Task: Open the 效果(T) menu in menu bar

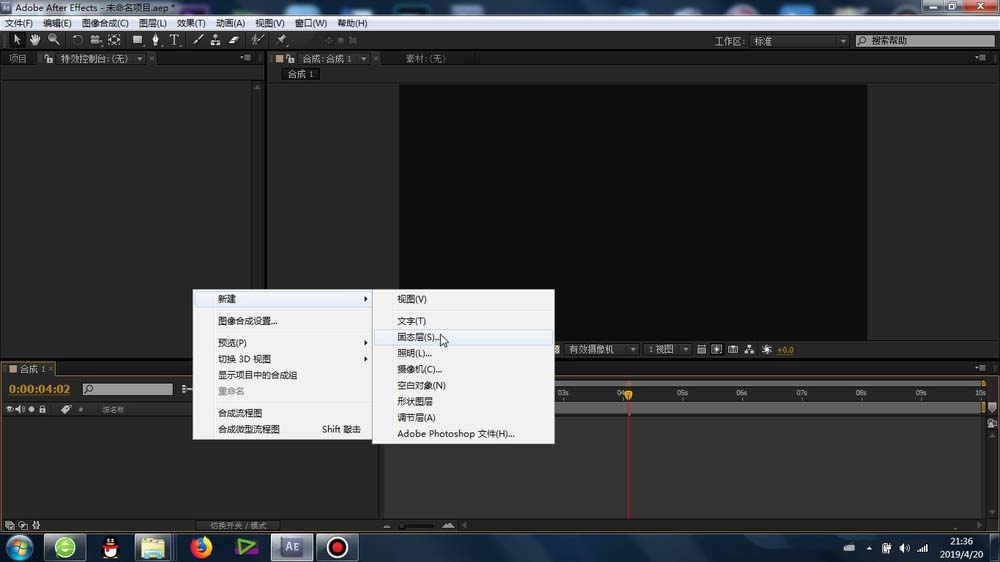Action: click(x=191, y=23)
